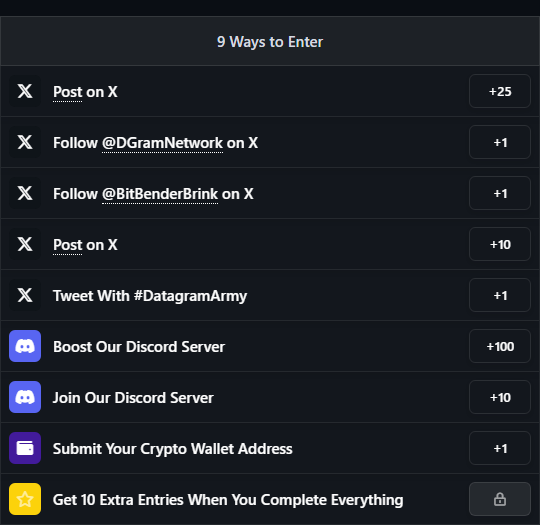
Task: Open the @BitBenderBrink link
Action: 160,194
